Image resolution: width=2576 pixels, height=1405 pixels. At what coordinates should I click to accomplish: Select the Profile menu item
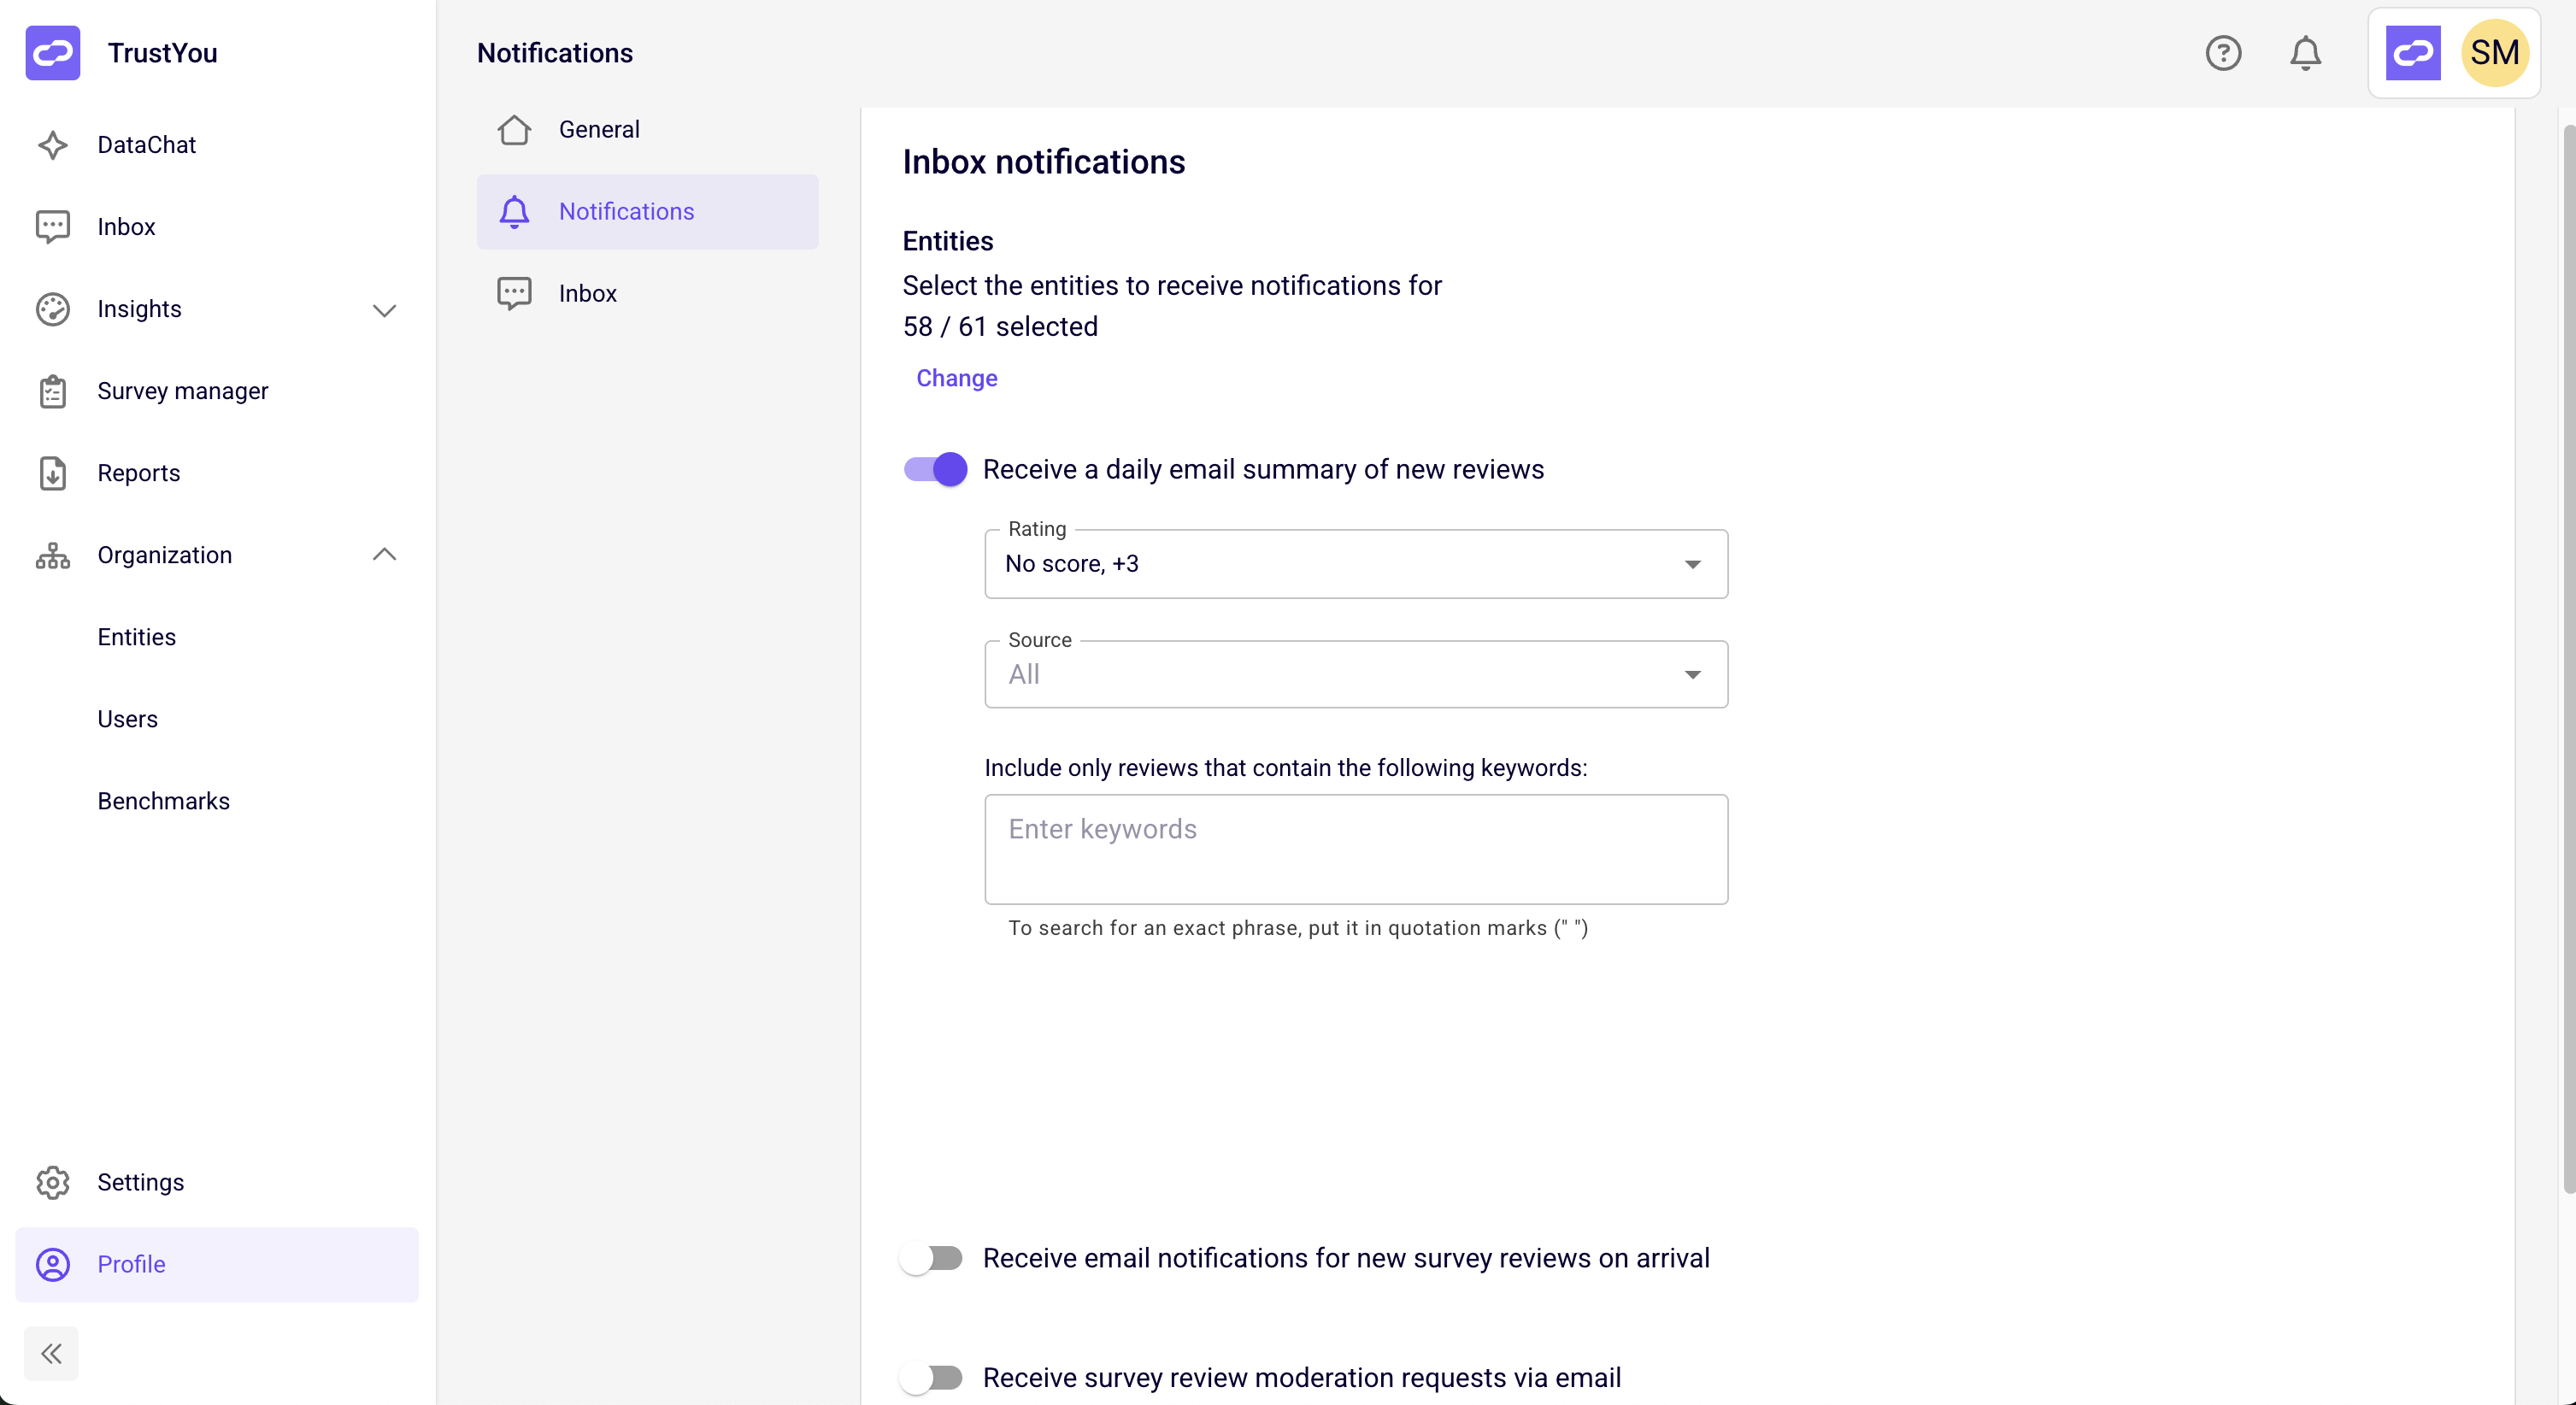pyautogui.click(x=217, y=1264)
